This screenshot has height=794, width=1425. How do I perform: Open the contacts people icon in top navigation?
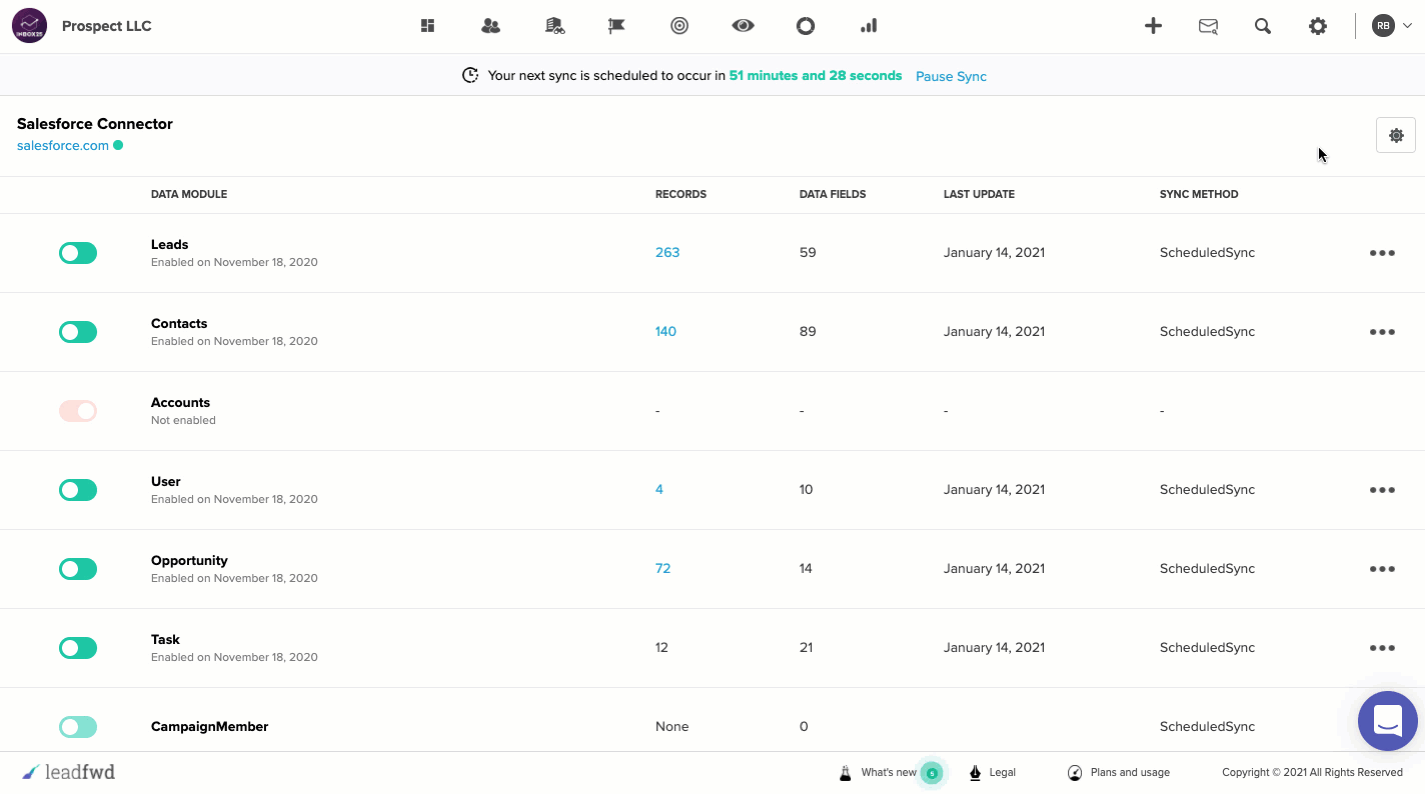coord(490,26)
